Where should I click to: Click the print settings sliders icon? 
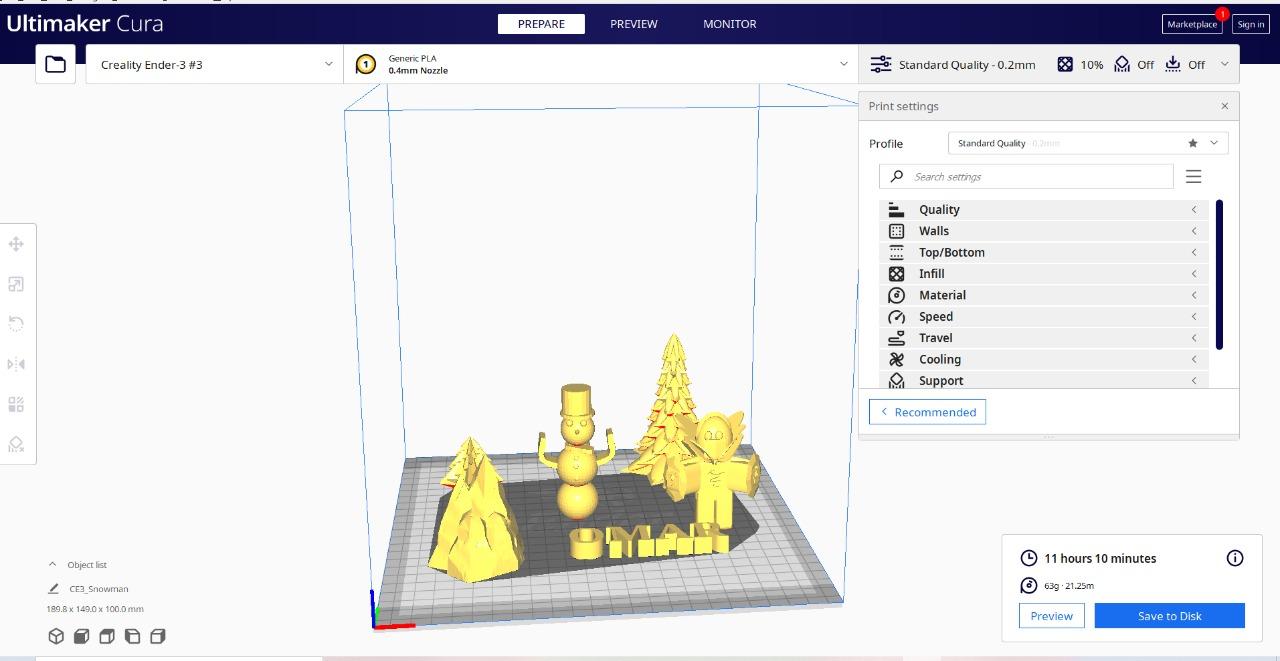pos(880,64)
